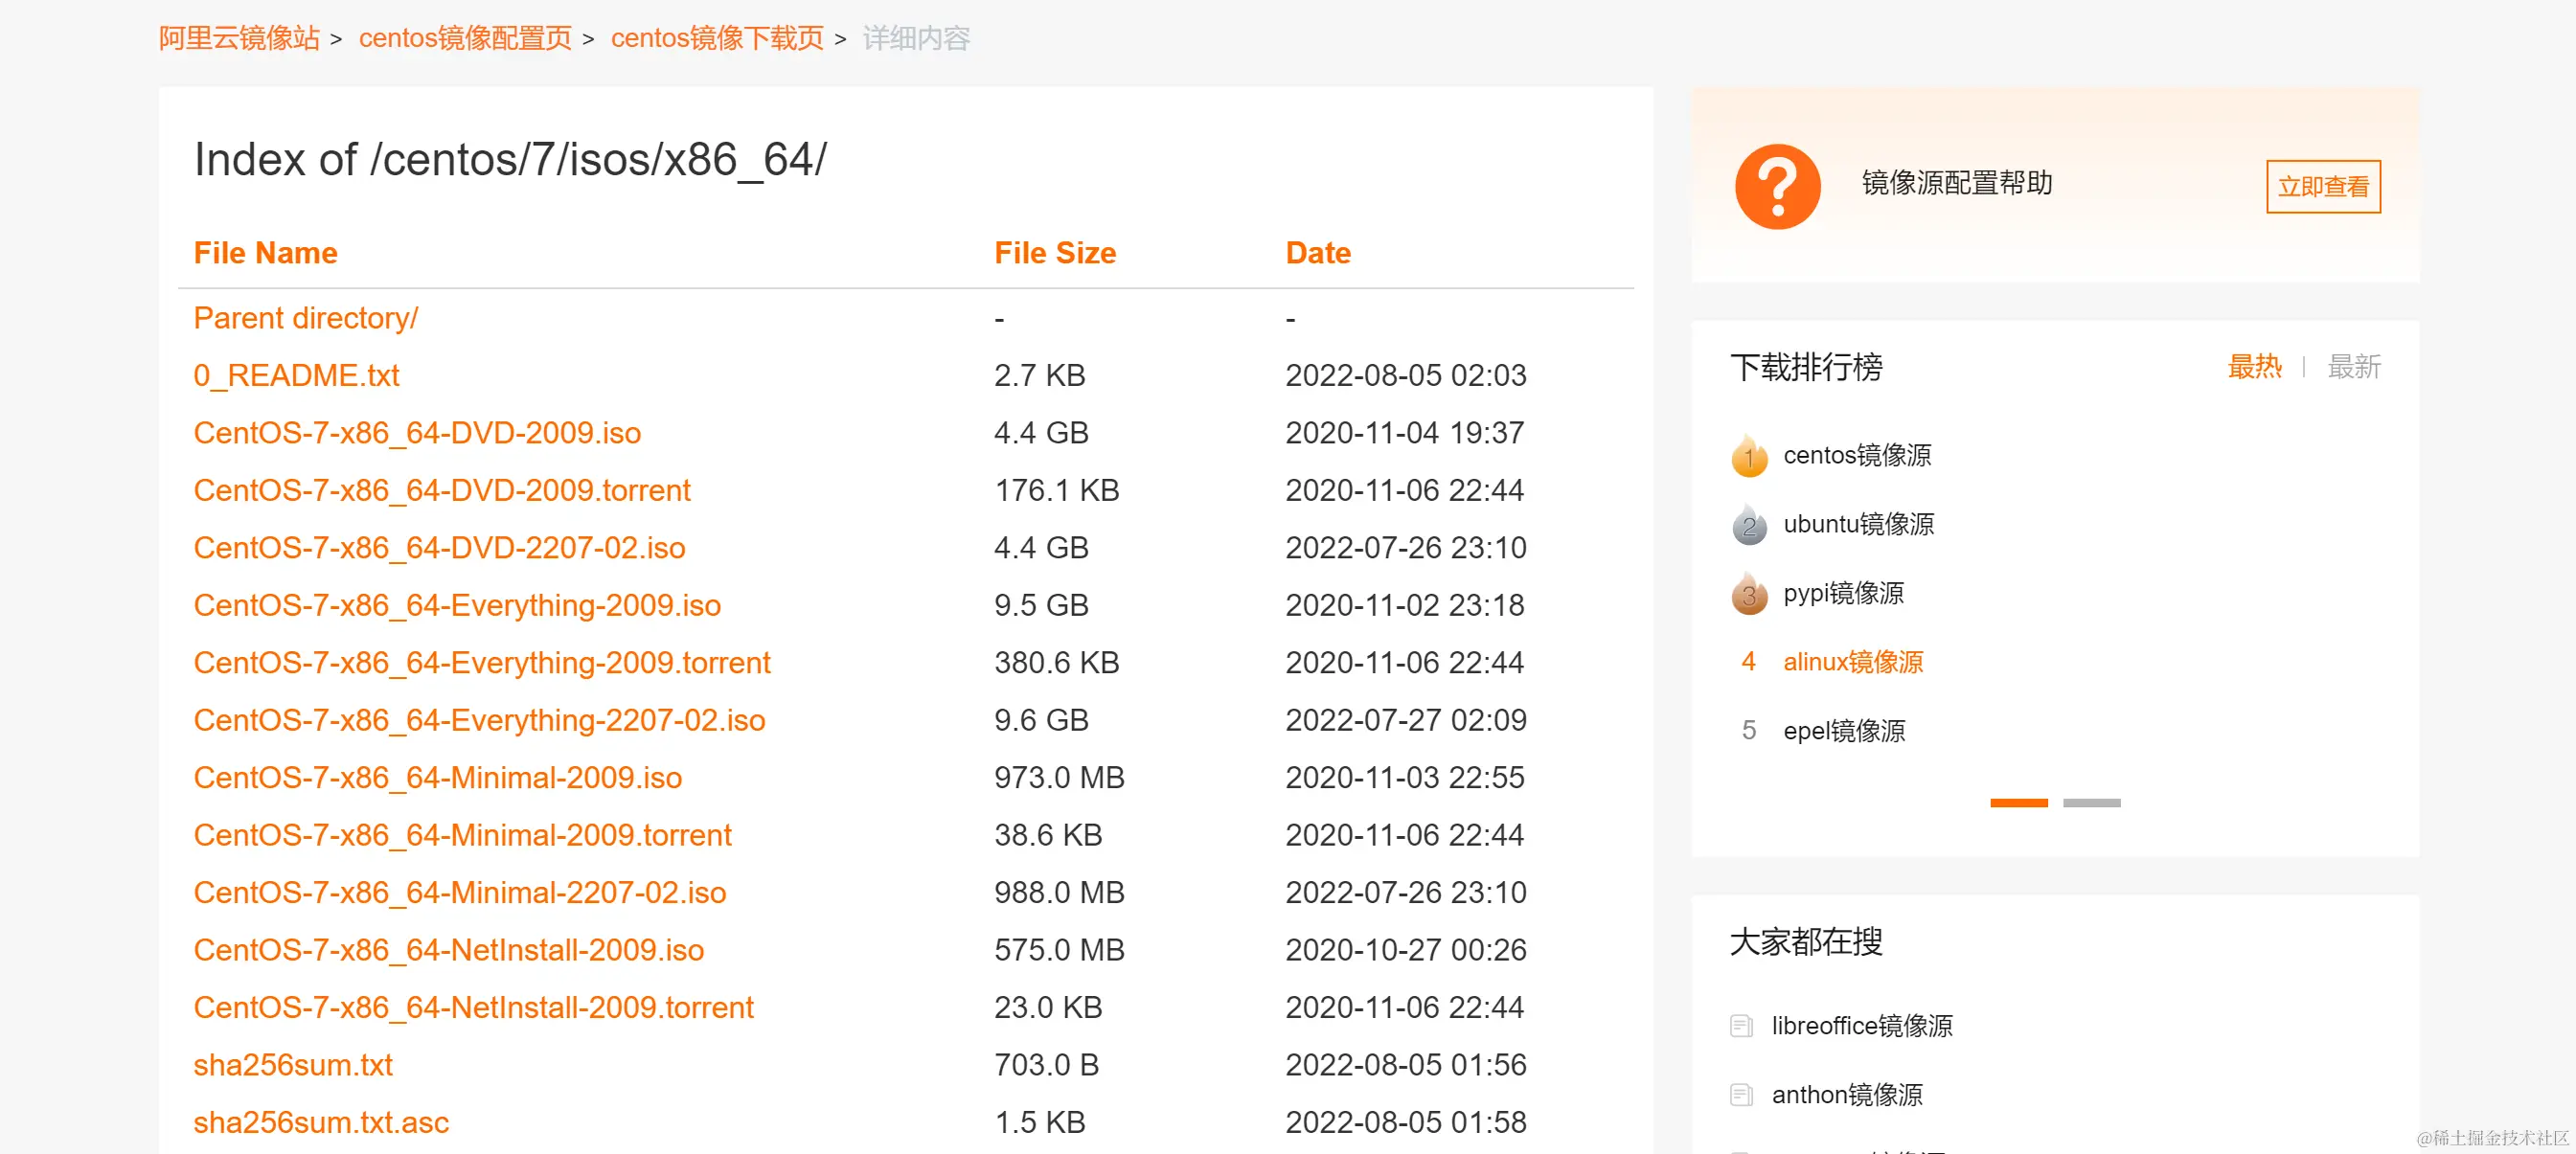This screenshot has width=2576, height=1154.
Task: Click the gold rank 1 flame badge
Action: point(1748,457)
